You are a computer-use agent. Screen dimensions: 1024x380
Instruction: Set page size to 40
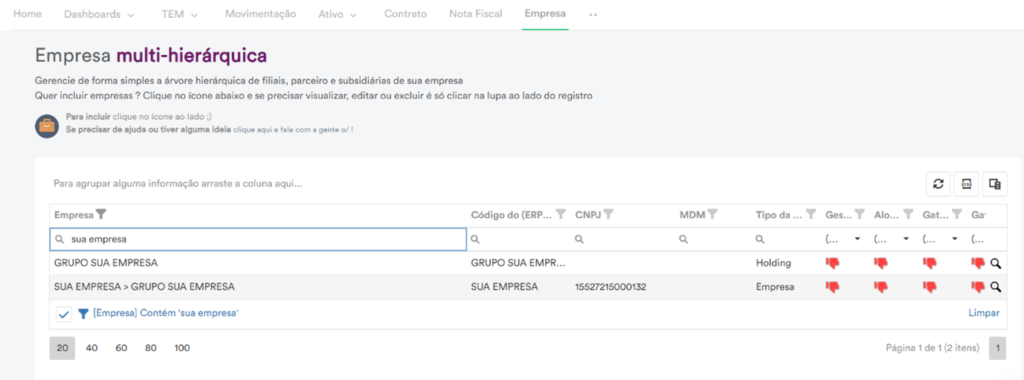pyautogui.click(x=91, y=348)
